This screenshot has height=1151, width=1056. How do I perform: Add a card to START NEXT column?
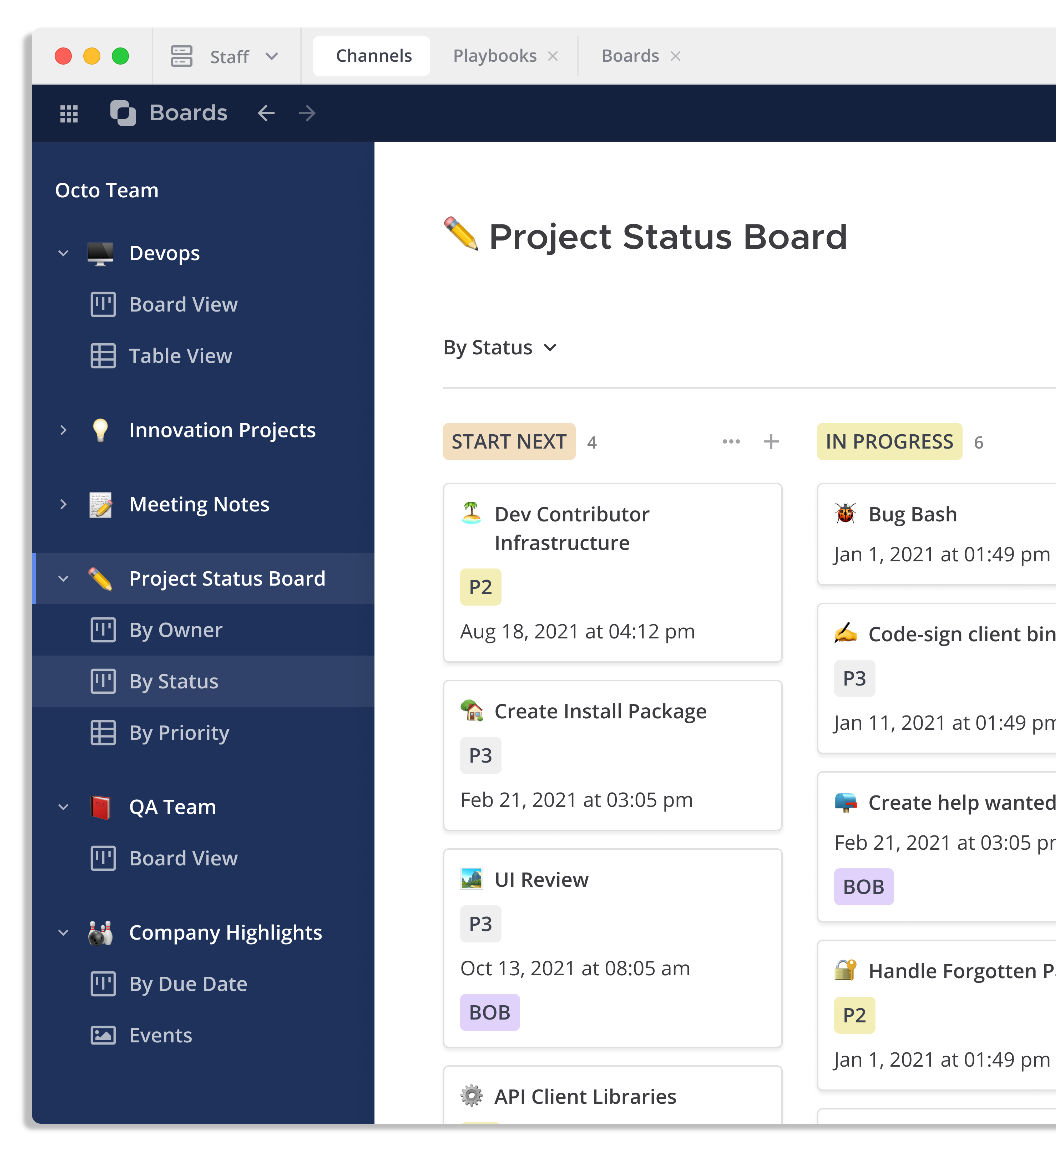[x=771, y=442]
